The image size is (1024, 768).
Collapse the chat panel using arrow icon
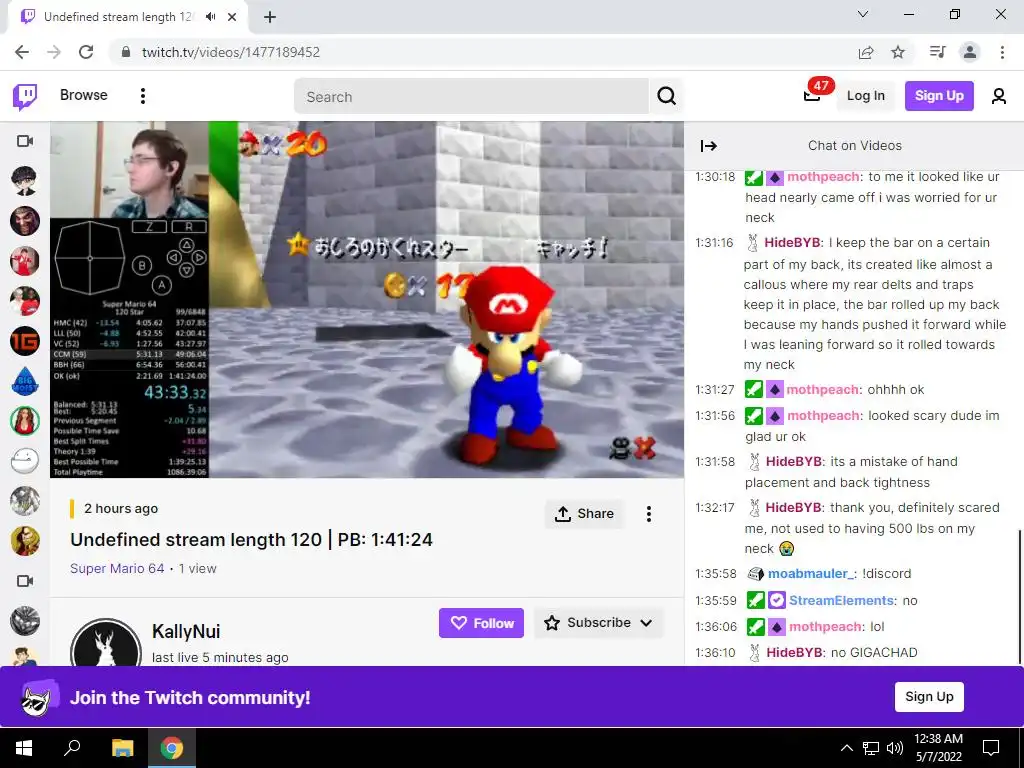click(x=709, y=146)
